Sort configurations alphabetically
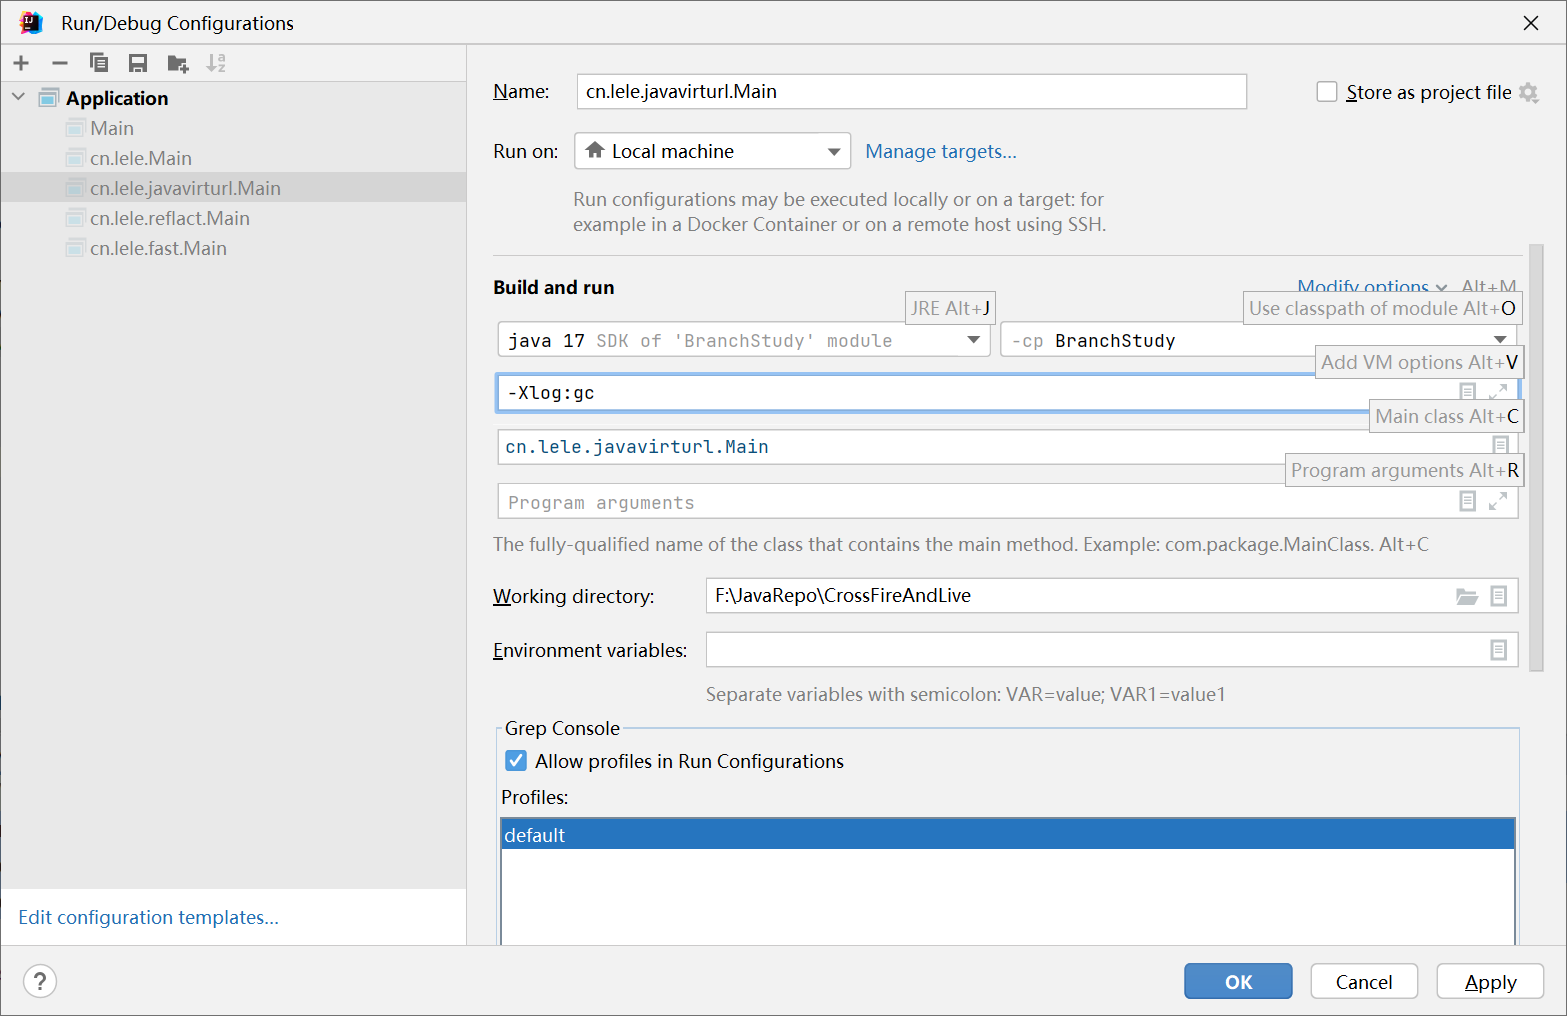This screenshot has width=1567, height=1016. (216, 63)
